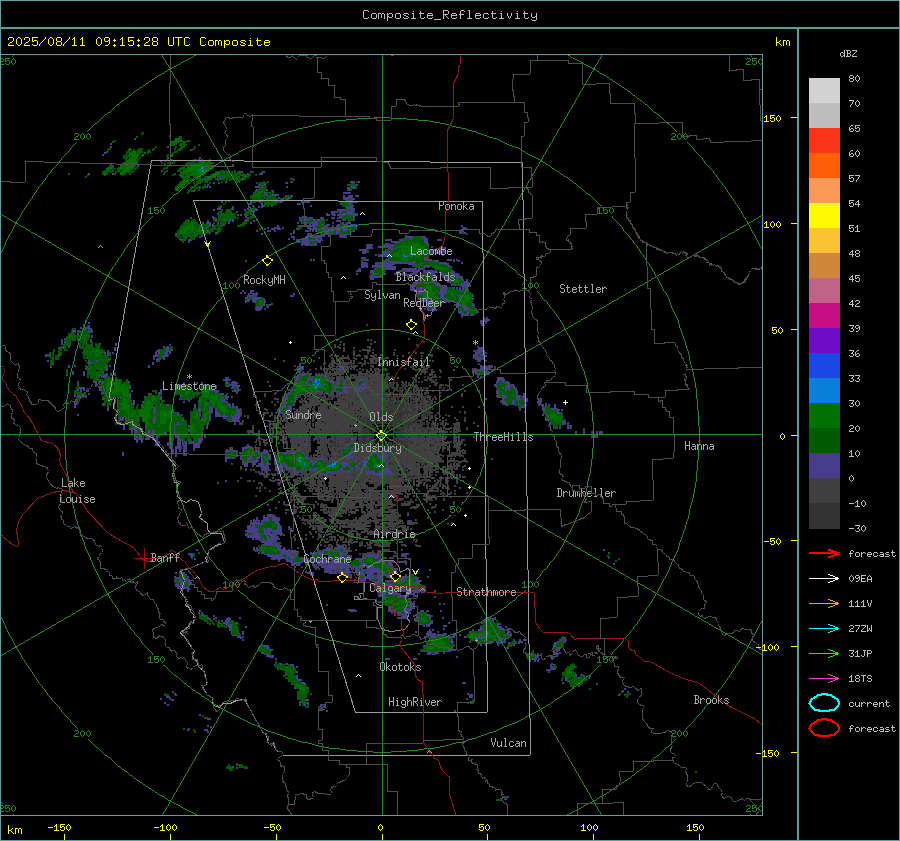This screenshot has height=841, width=900.
Task: Click the RedDeer city label
Action: 424,303
